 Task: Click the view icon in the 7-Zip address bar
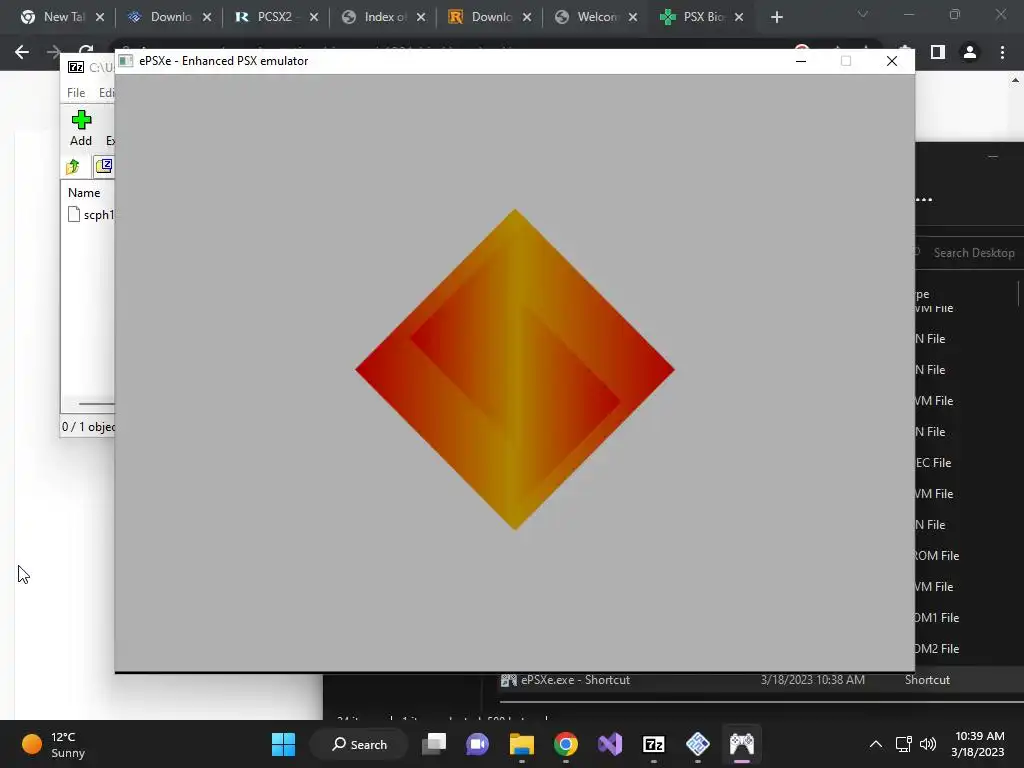click(x=104, y=166)
